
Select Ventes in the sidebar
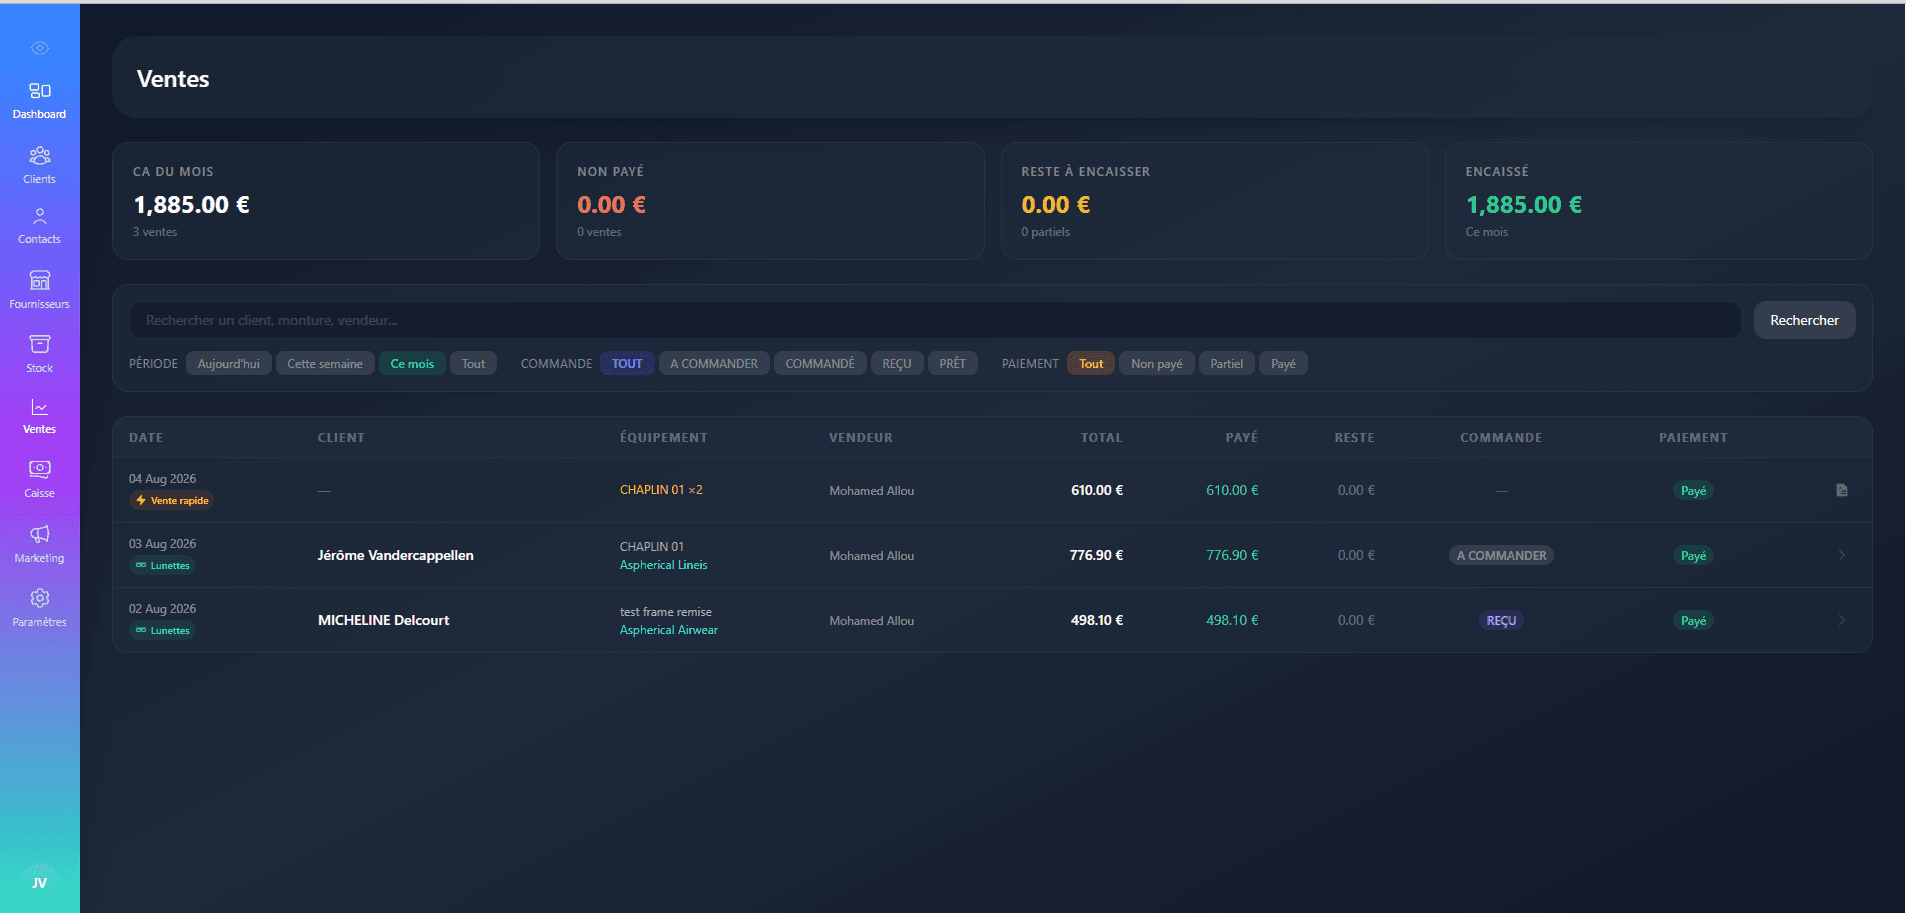39,416
